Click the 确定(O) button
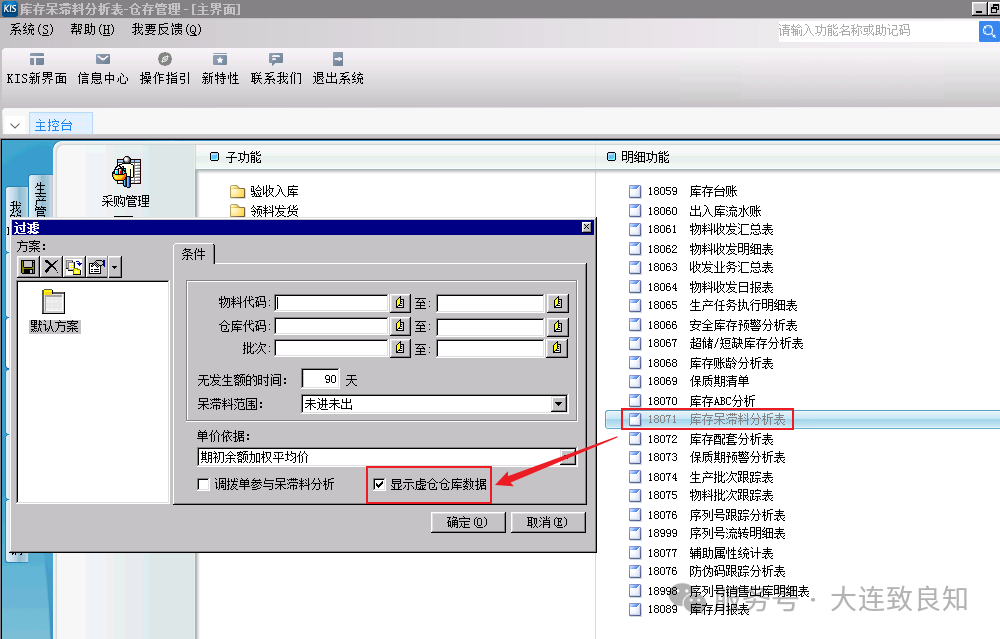 [467, 522]
